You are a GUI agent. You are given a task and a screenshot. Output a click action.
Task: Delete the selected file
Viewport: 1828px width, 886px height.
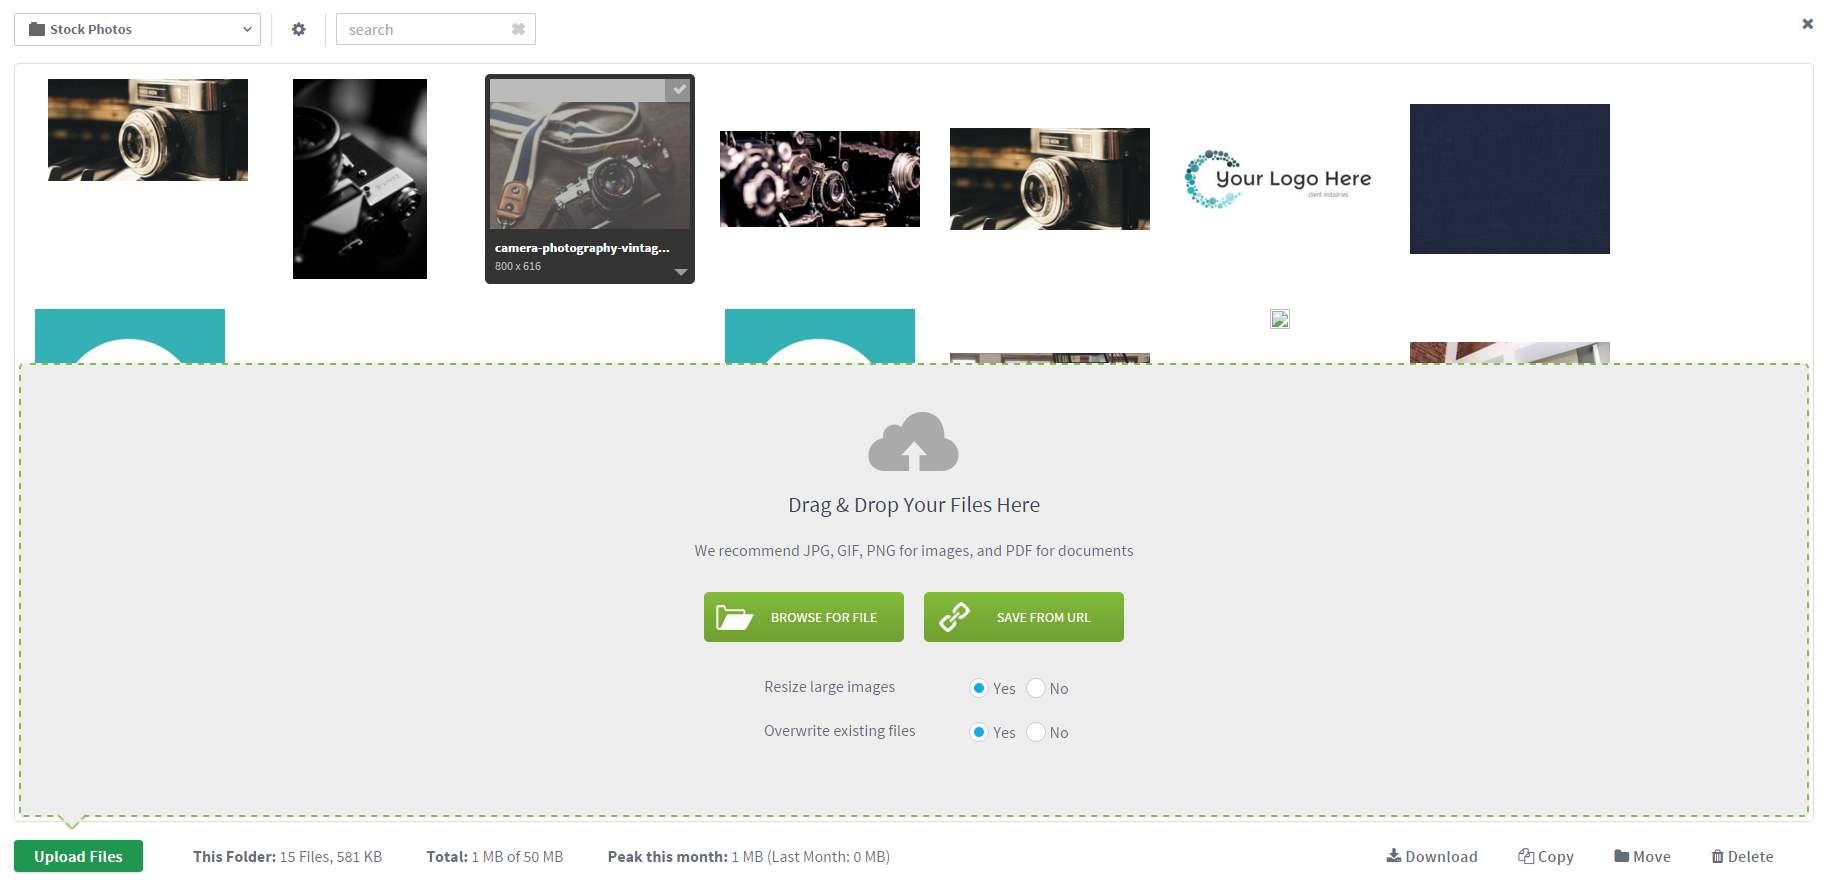click(1742, 856)
